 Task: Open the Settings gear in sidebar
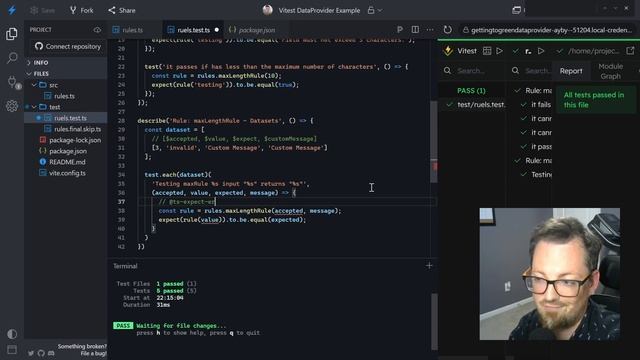pyautogui.click(x=12, y=106)
